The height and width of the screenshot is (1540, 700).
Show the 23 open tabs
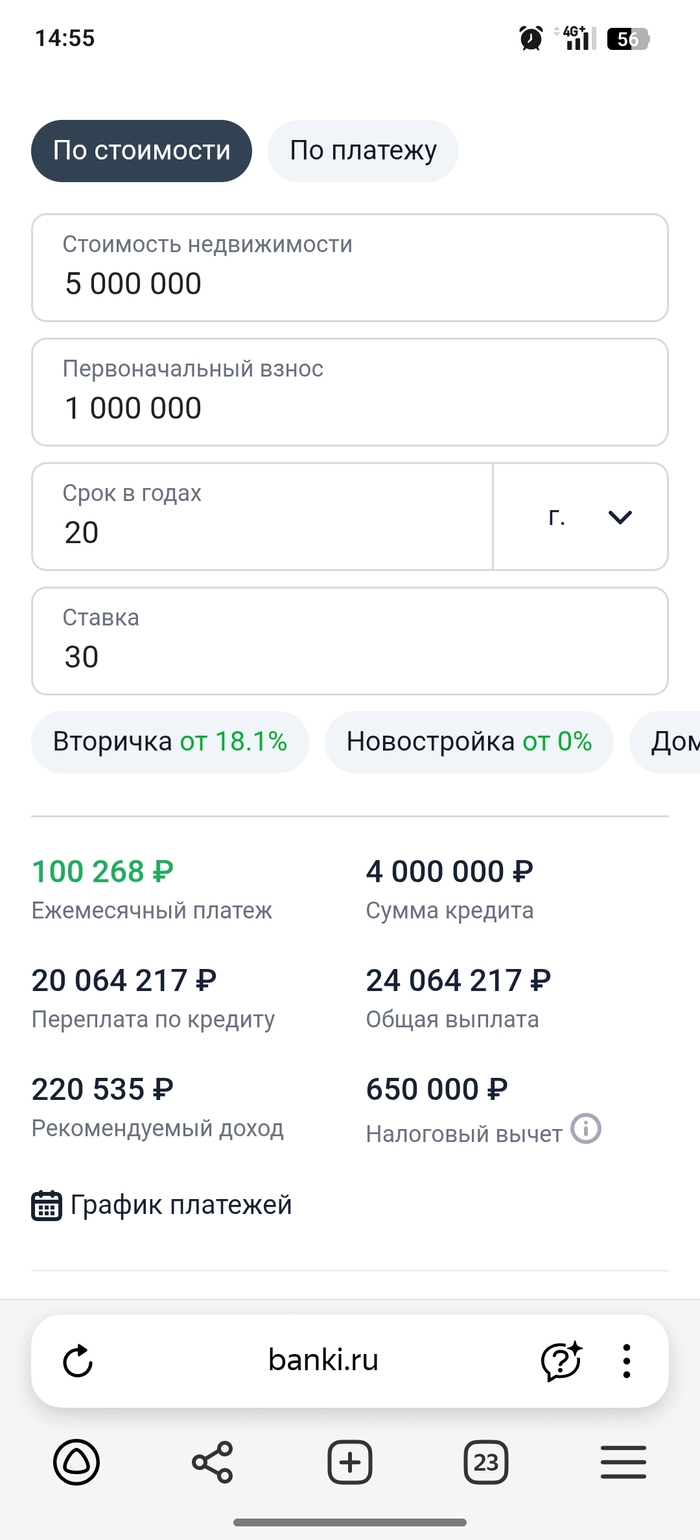coord(486,1464)
